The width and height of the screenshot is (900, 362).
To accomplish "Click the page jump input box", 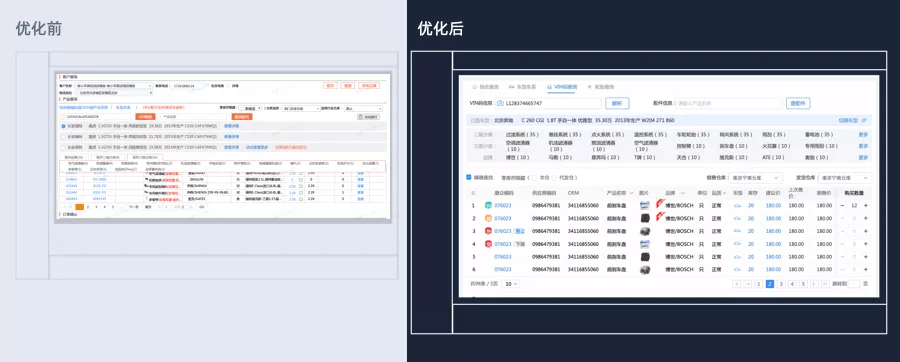I will [854, 284].
